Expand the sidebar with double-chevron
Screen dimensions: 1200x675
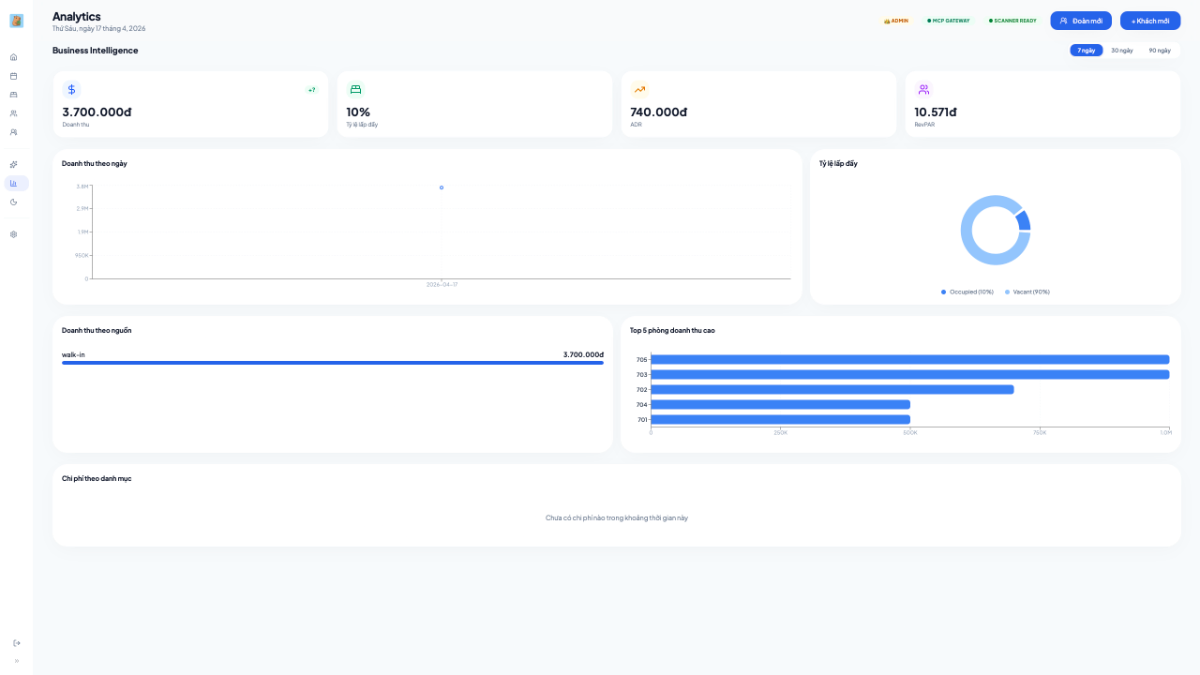click(x=16, y=660)
